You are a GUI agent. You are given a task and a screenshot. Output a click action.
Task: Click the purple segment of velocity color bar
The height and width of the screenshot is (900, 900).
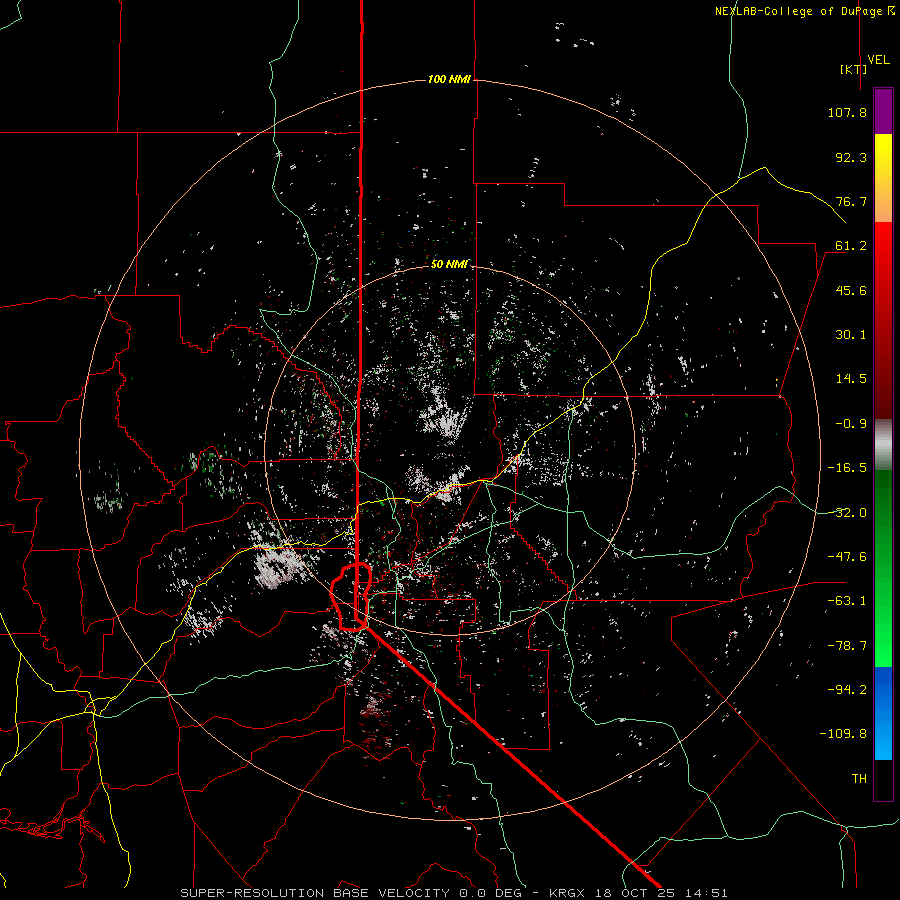883,111
